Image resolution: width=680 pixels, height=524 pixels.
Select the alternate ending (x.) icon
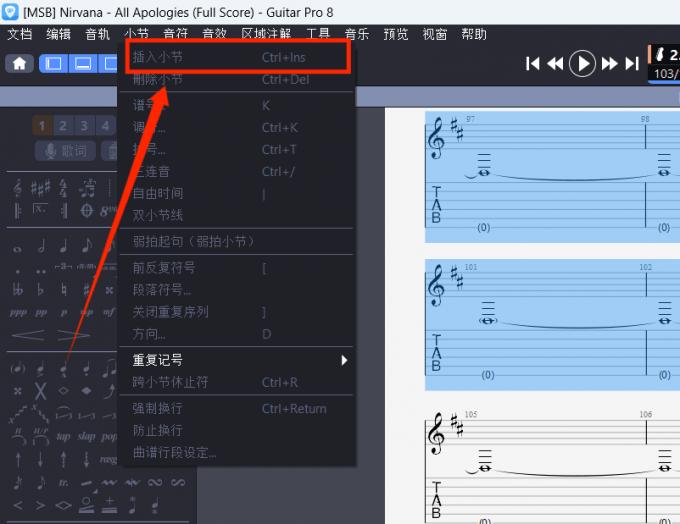(40, 209)
